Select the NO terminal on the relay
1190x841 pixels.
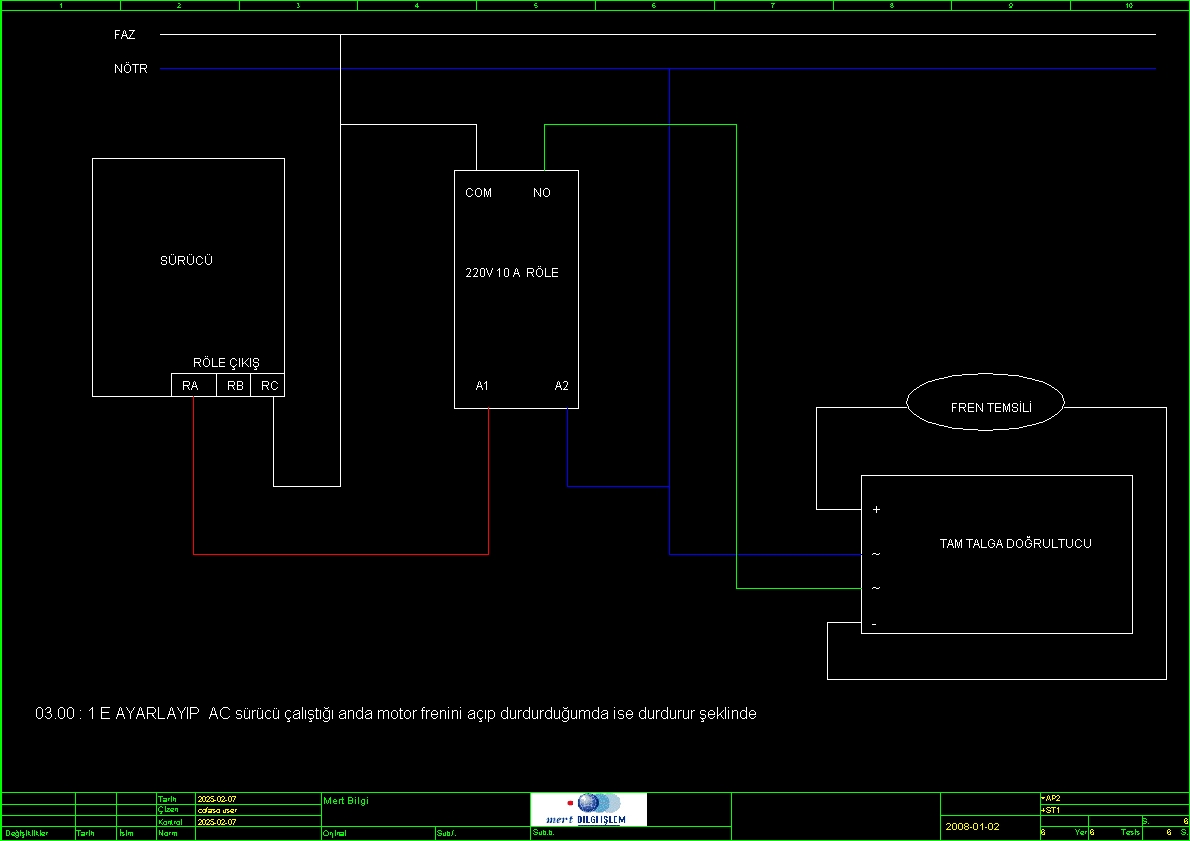(x=542, y=193)
